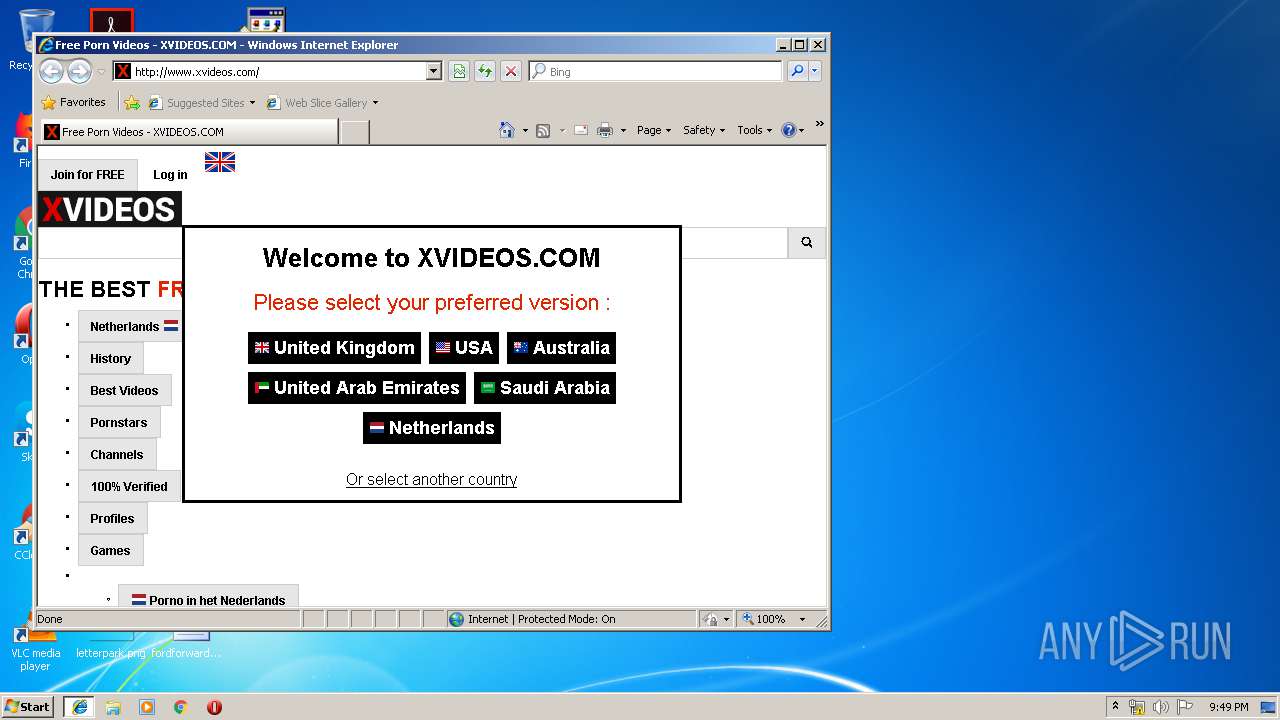Open the Best Videos sidebar link
This screenshot has height=720, width=1280.
tap(124, 390)
